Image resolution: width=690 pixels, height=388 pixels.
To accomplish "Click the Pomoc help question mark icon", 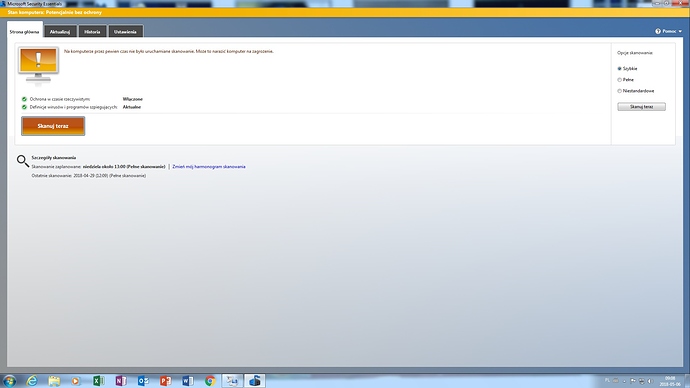I will point(658,31).
